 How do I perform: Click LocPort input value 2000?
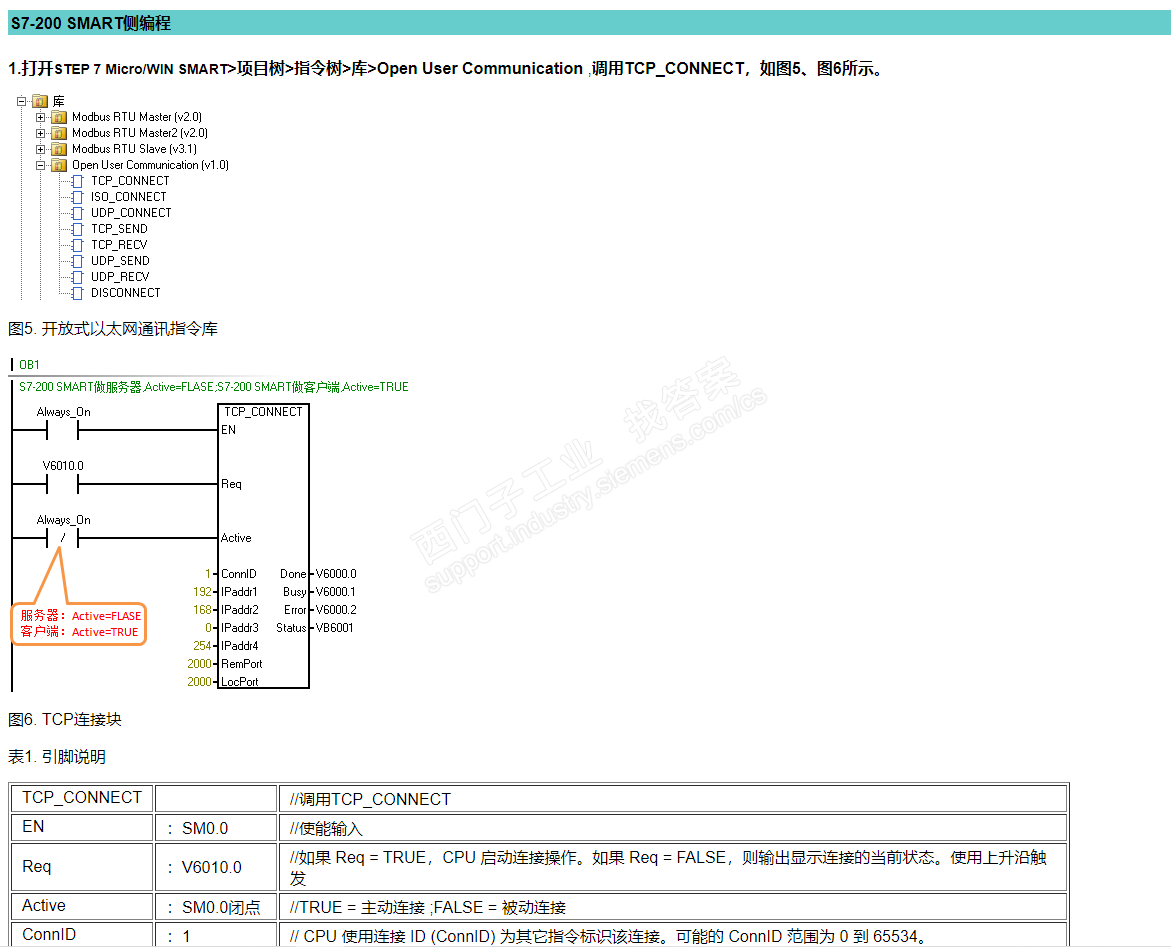pos(199,681)
